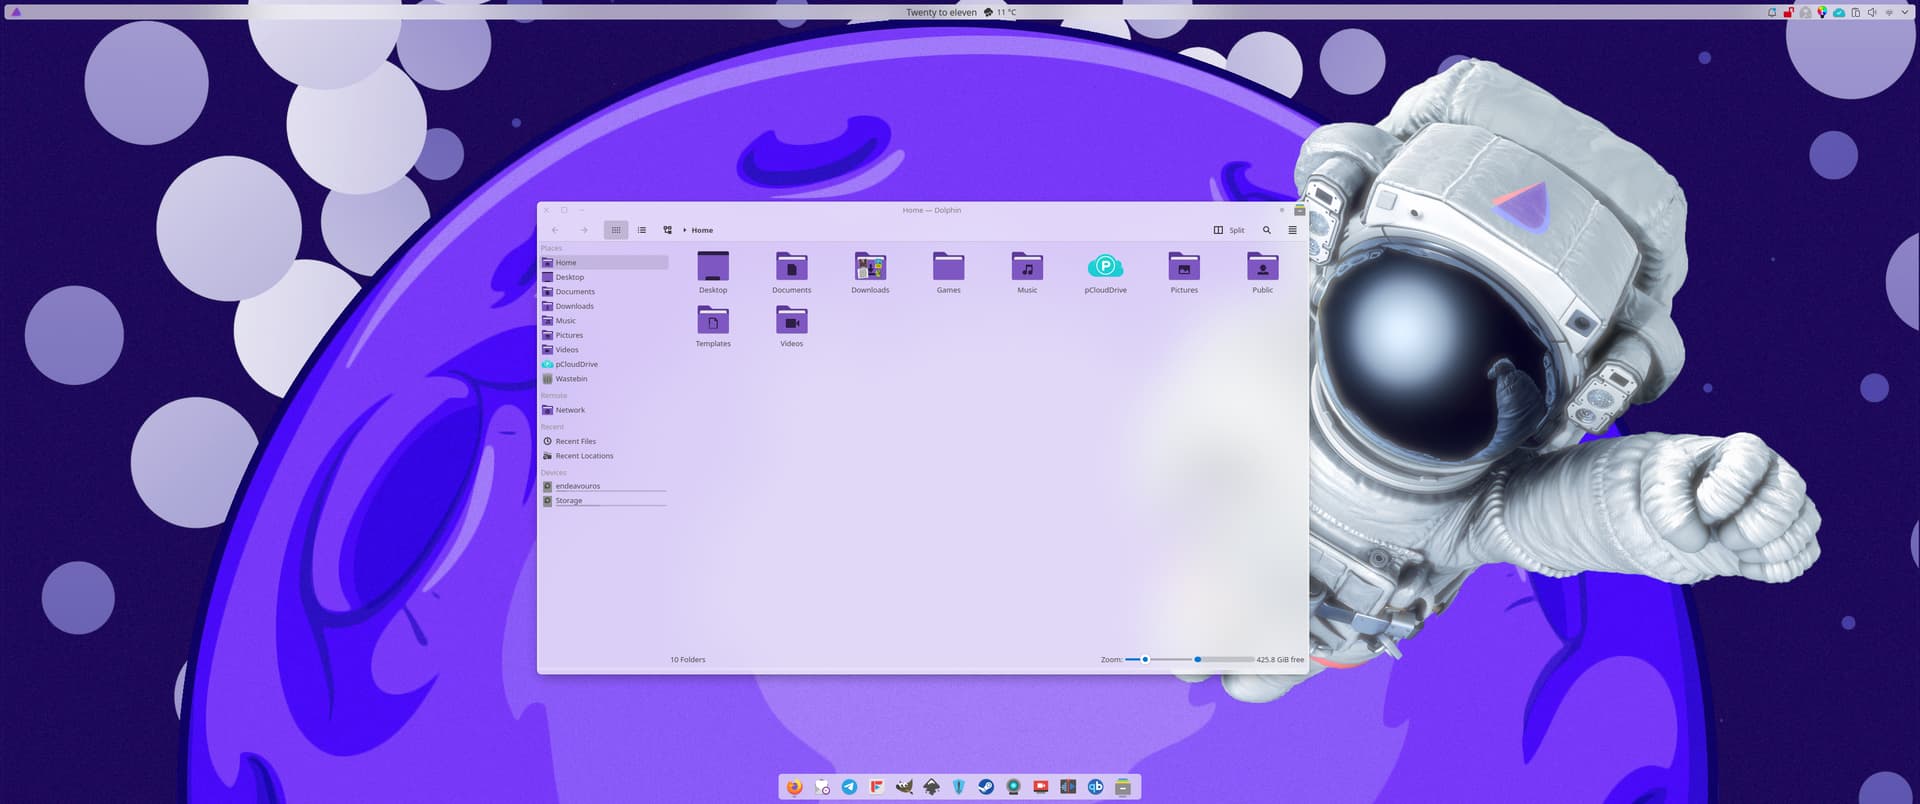Image resolution: width=1920 pixels, height=804 pixels.
Task: Open Dolphin hamburger menu
Action: 1292,230
